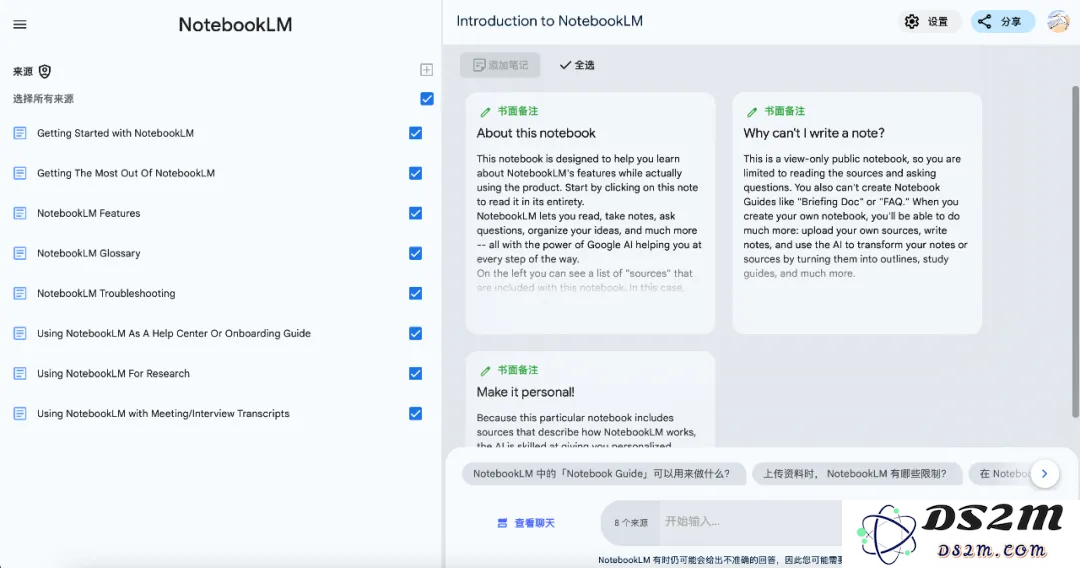
Task: Click the 开始输入 chat input field
Action: [751, 522]
